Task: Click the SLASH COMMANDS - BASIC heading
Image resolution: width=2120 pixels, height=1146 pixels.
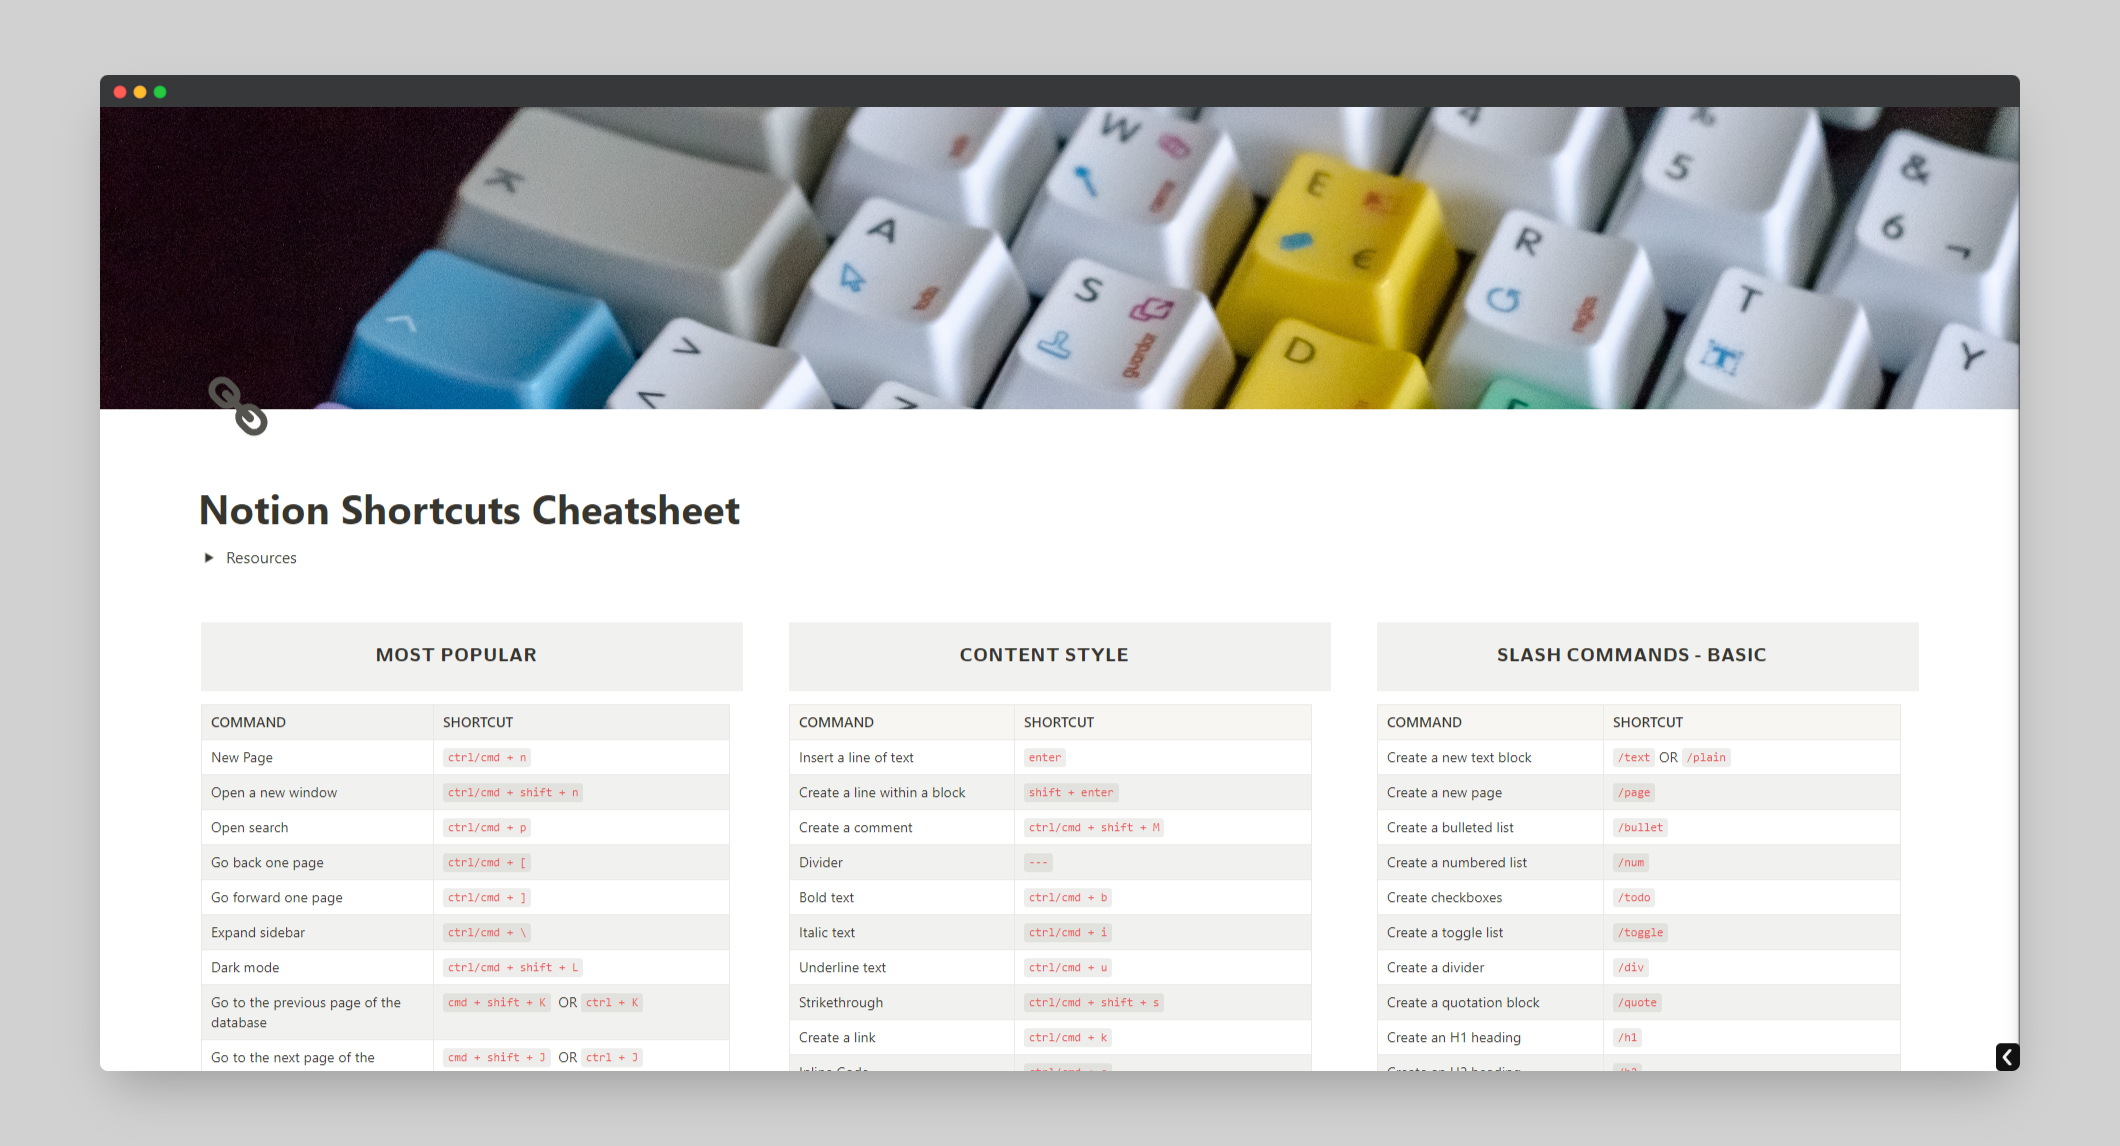Action: (x=1631, y=655)
